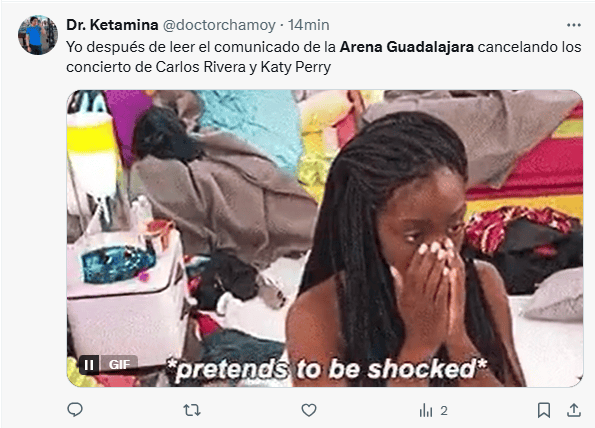The height and width of the screenshot is (428, 595).
Task: Open the @doctorchamoy handle link
Action: [x=219, y=25]
